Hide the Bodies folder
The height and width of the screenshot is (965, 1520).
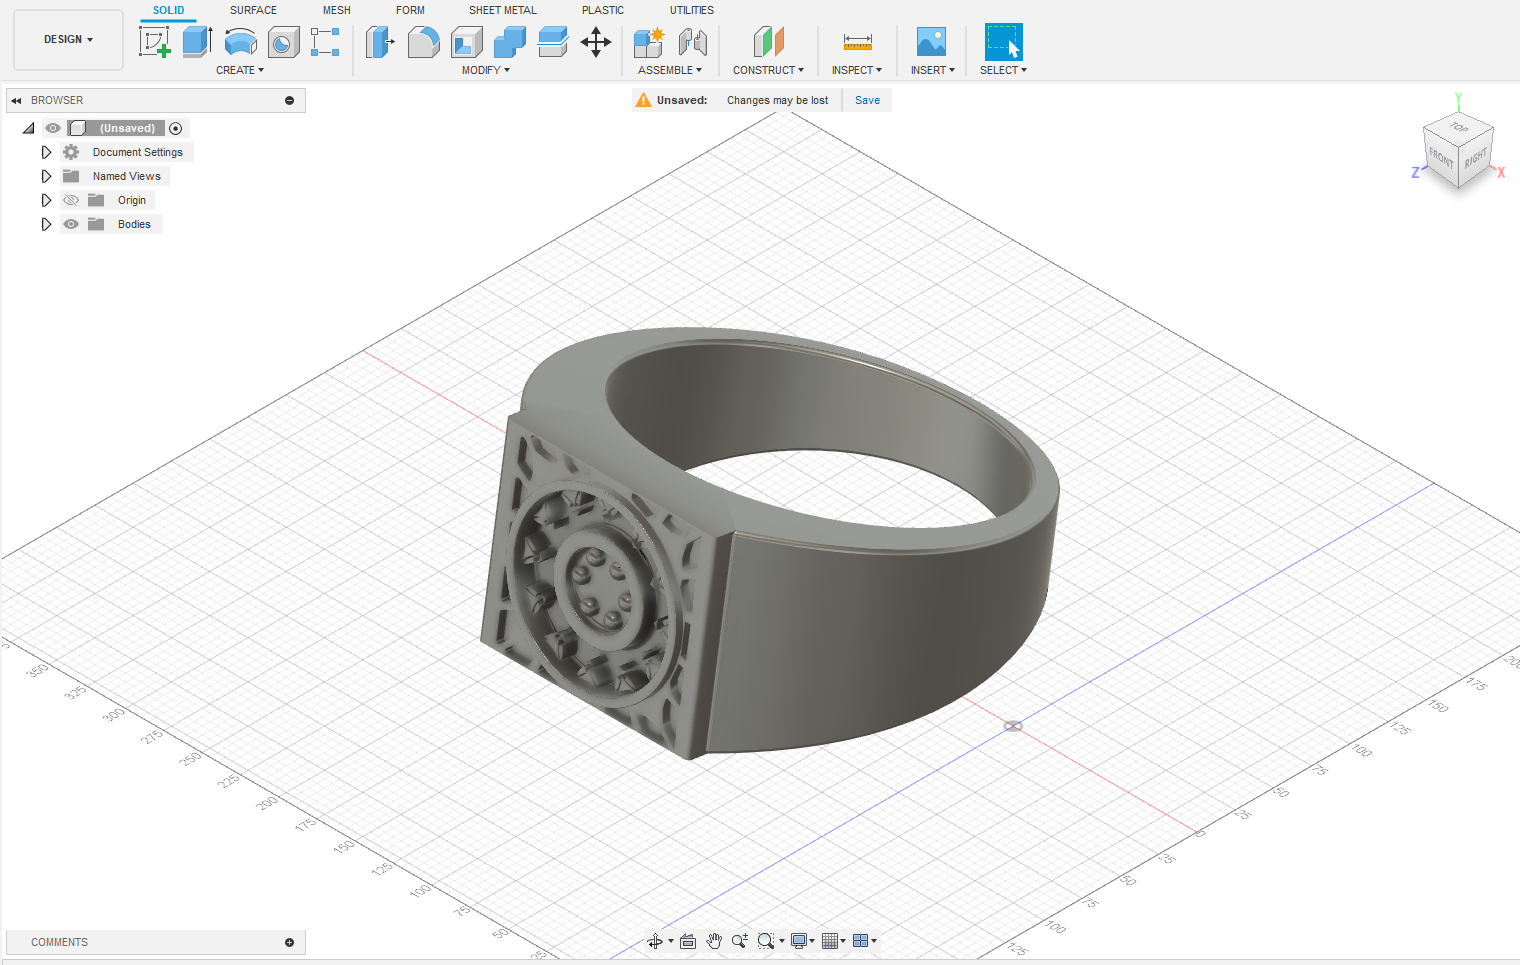71,224
